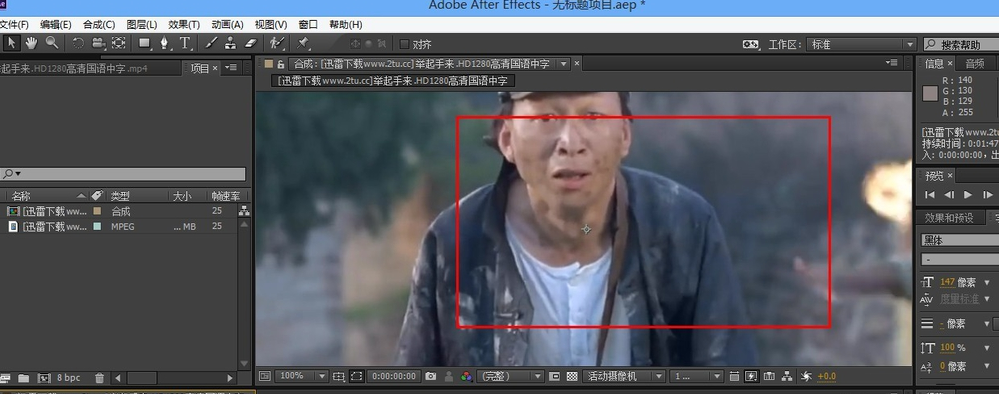Select the Clone Stamp tool

230,43
